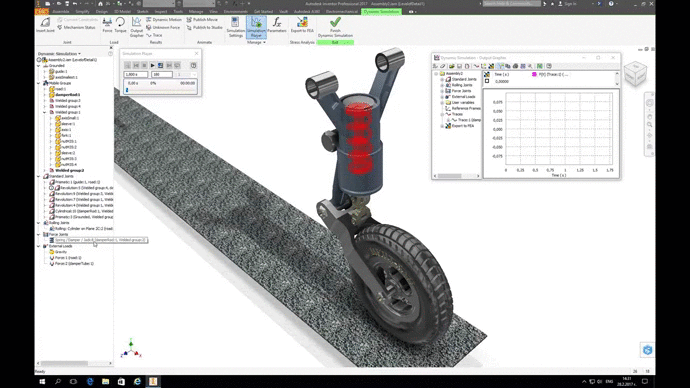Click Trace in Results panel

pyautogui.click(x=154, y=35)
